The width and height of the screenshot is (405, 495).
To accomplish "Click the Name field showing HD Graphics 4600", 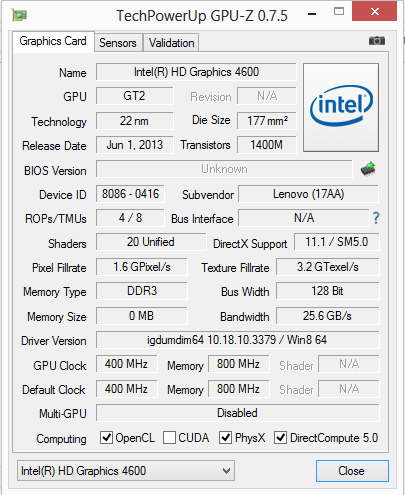I will (x=196, y=72).
